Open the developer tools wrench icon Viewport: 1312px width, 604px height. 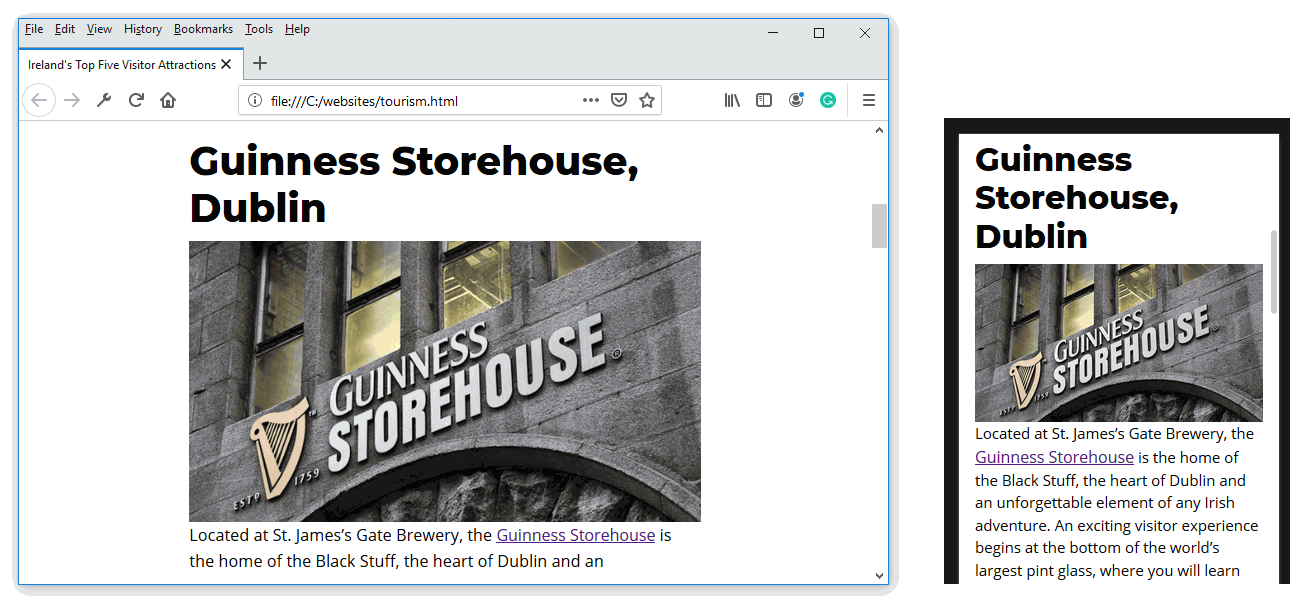point(104,100)
